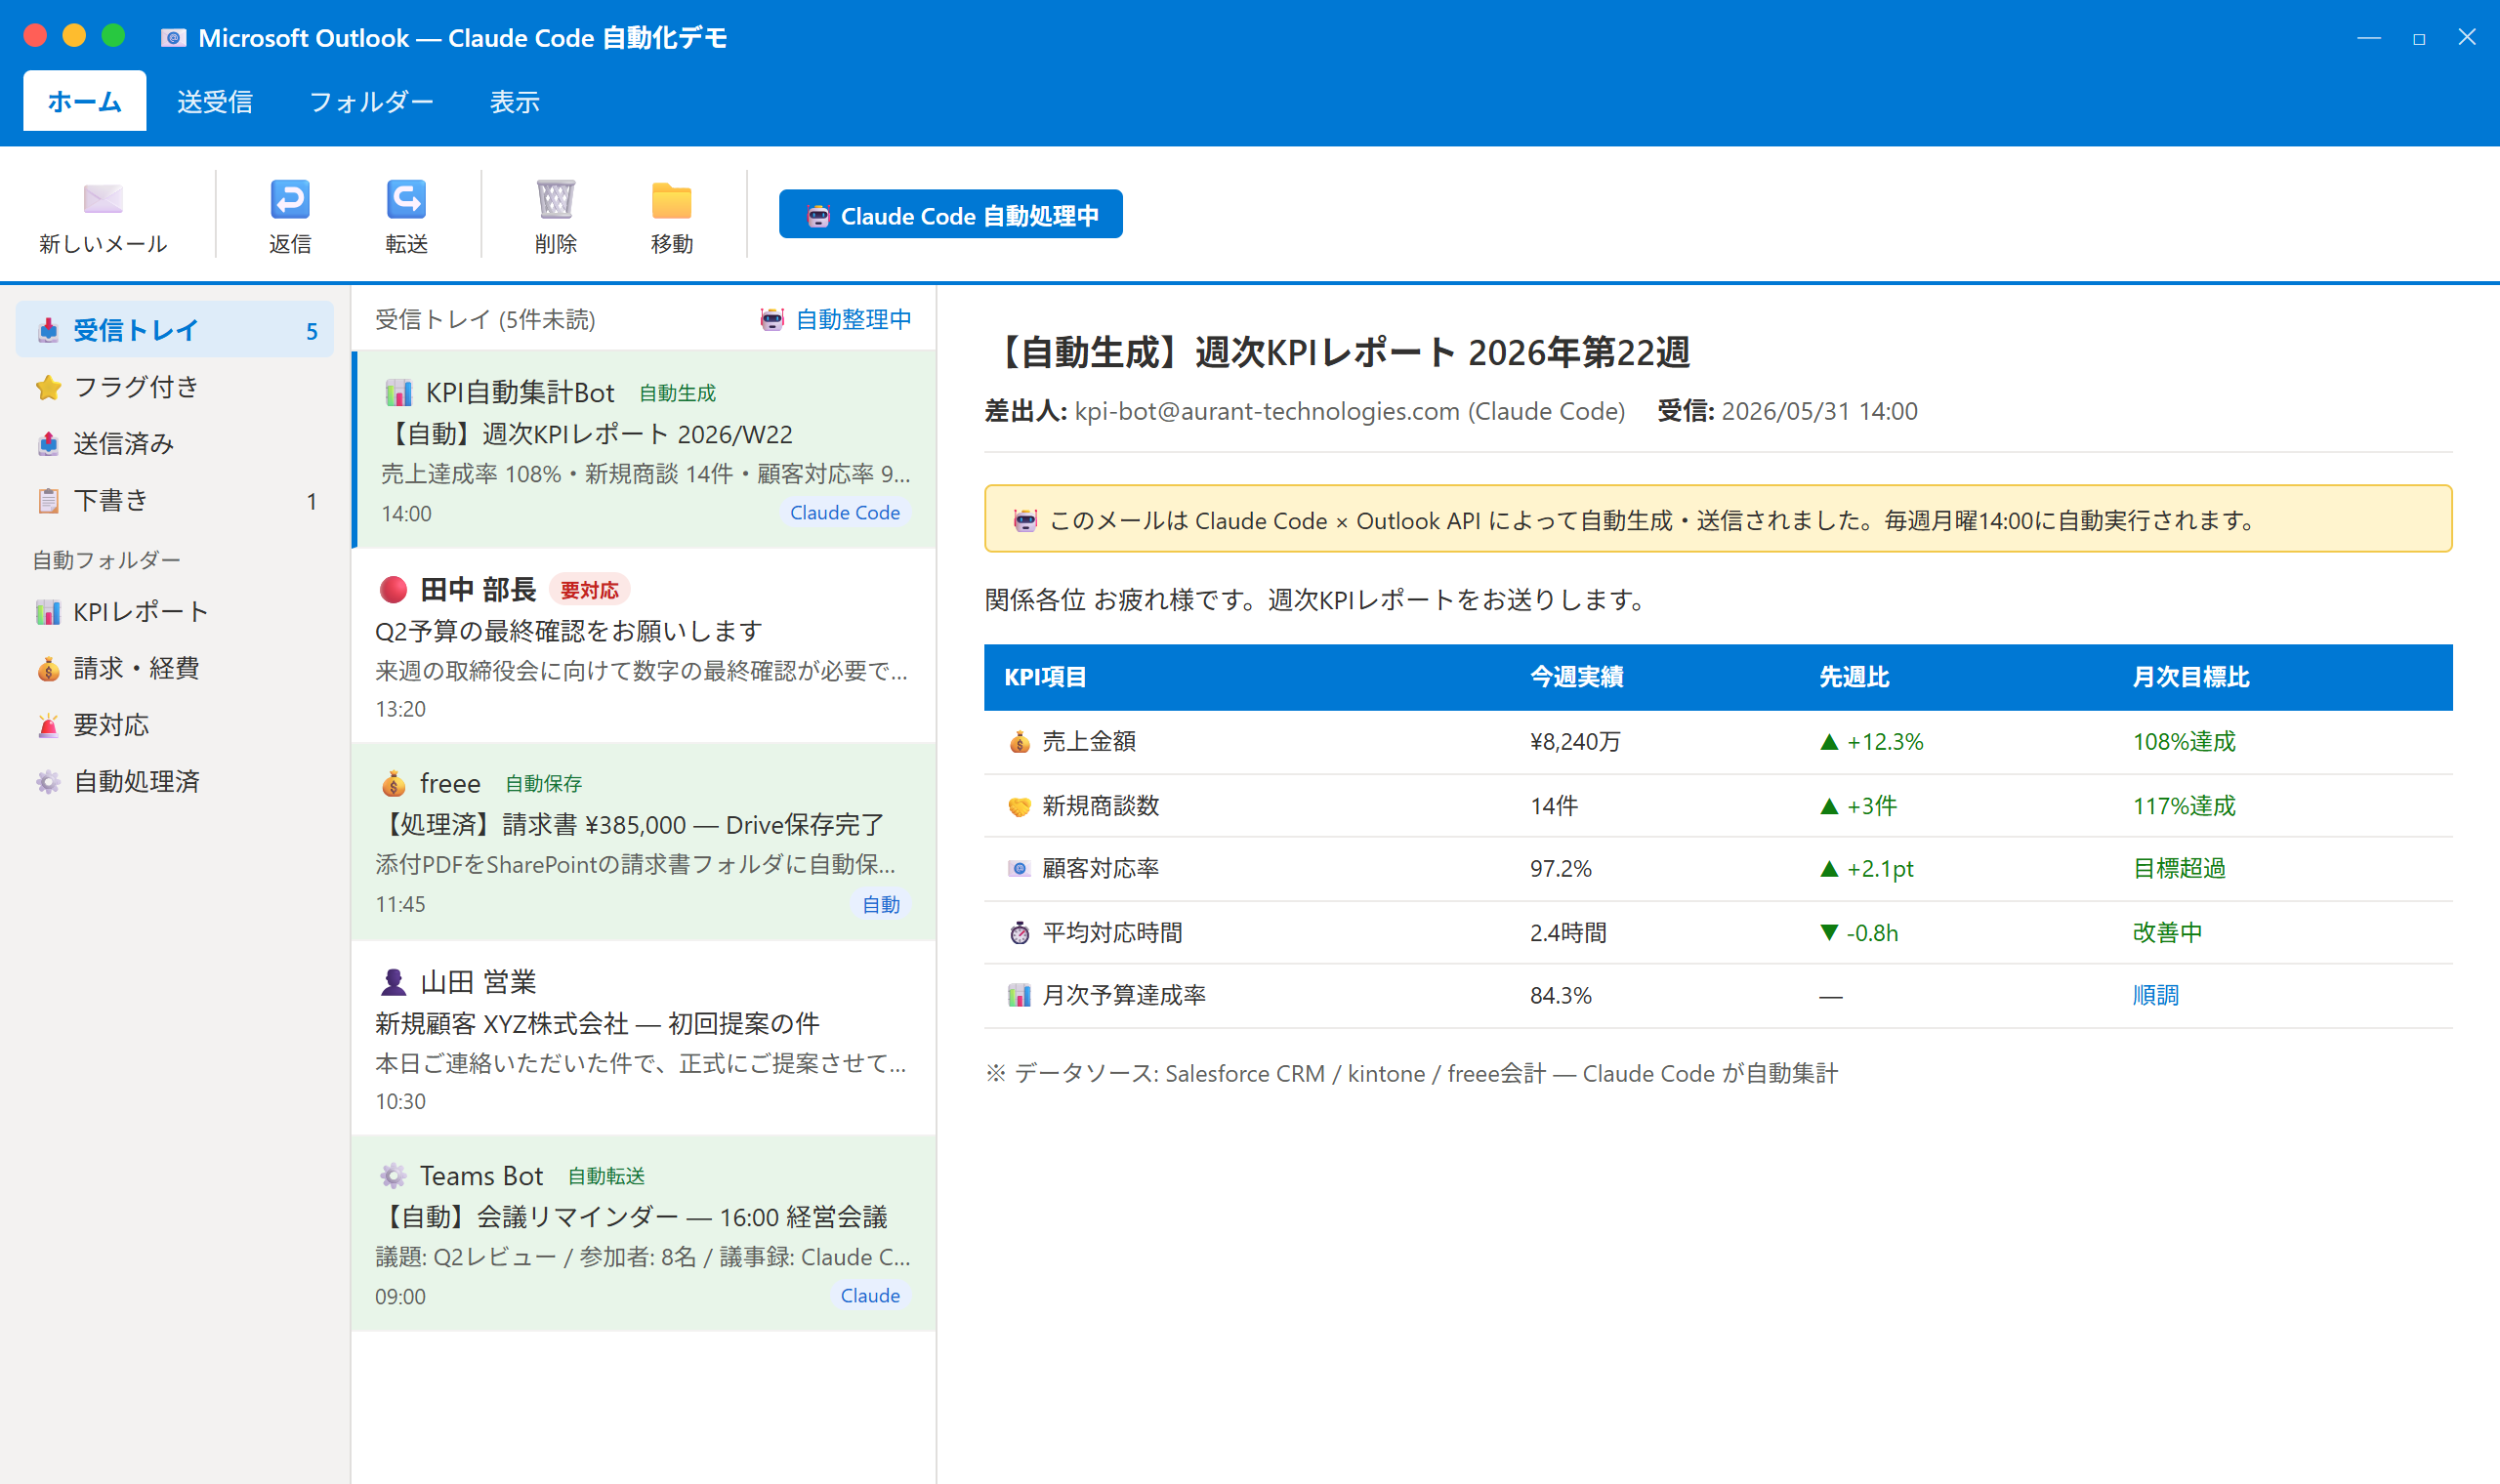This screenshot has height=1484, width=2500.
Task: Click the New Mail envelope icon
Action: point(103,199)
